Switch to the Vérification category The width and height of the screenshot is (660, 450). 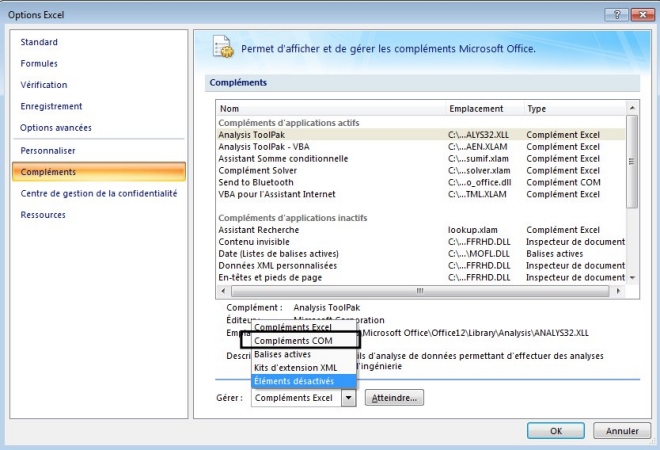click(44, 85)
